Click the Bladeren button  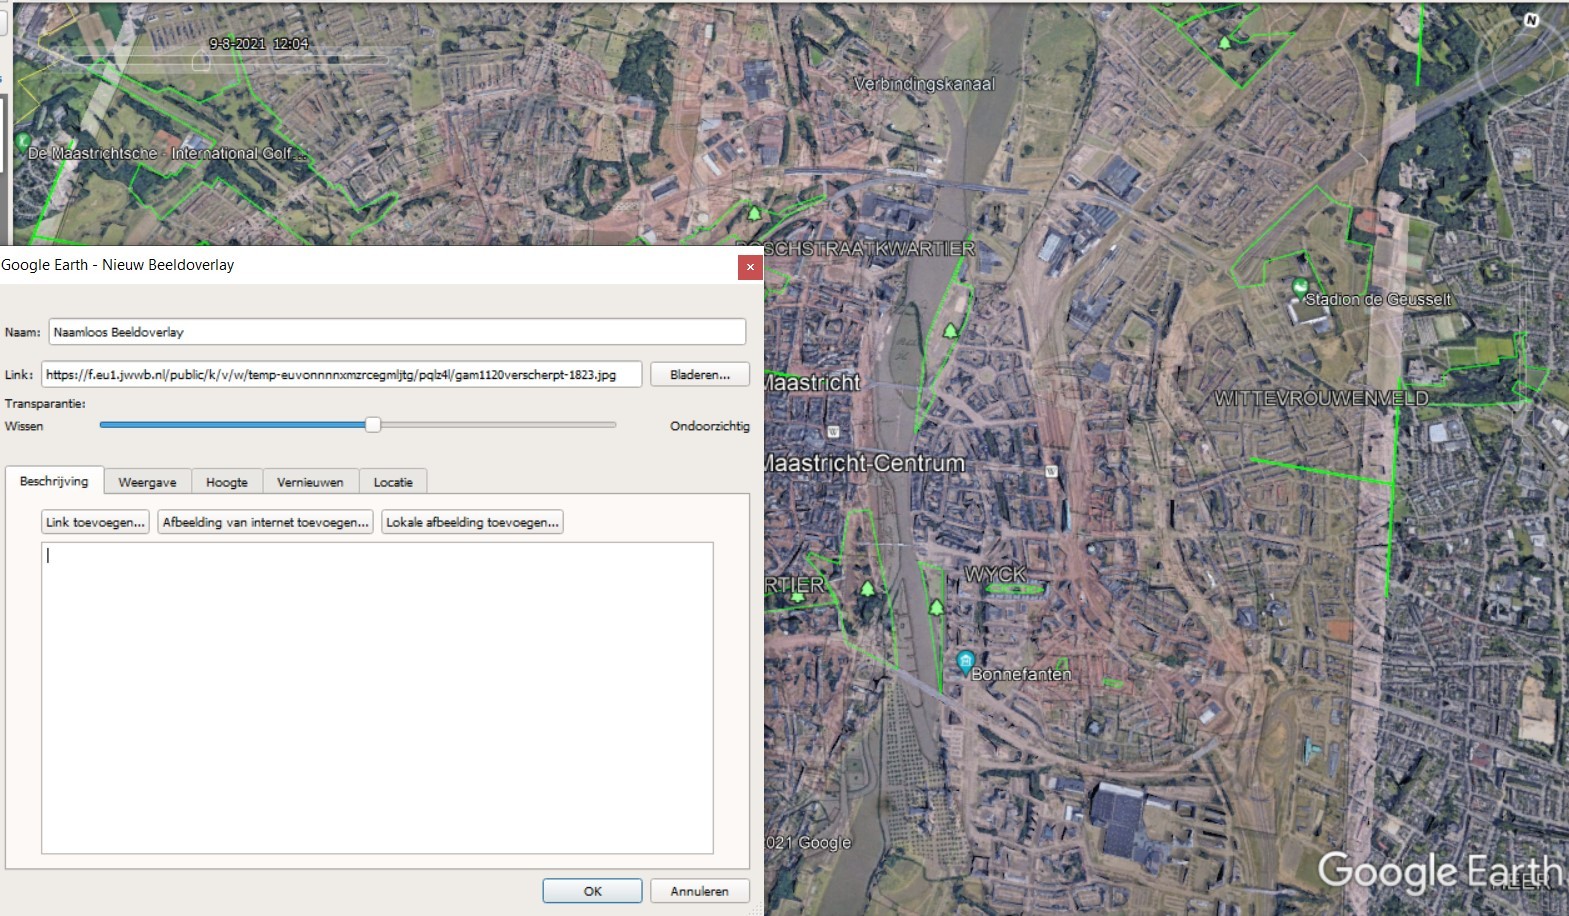coord(699,375)
